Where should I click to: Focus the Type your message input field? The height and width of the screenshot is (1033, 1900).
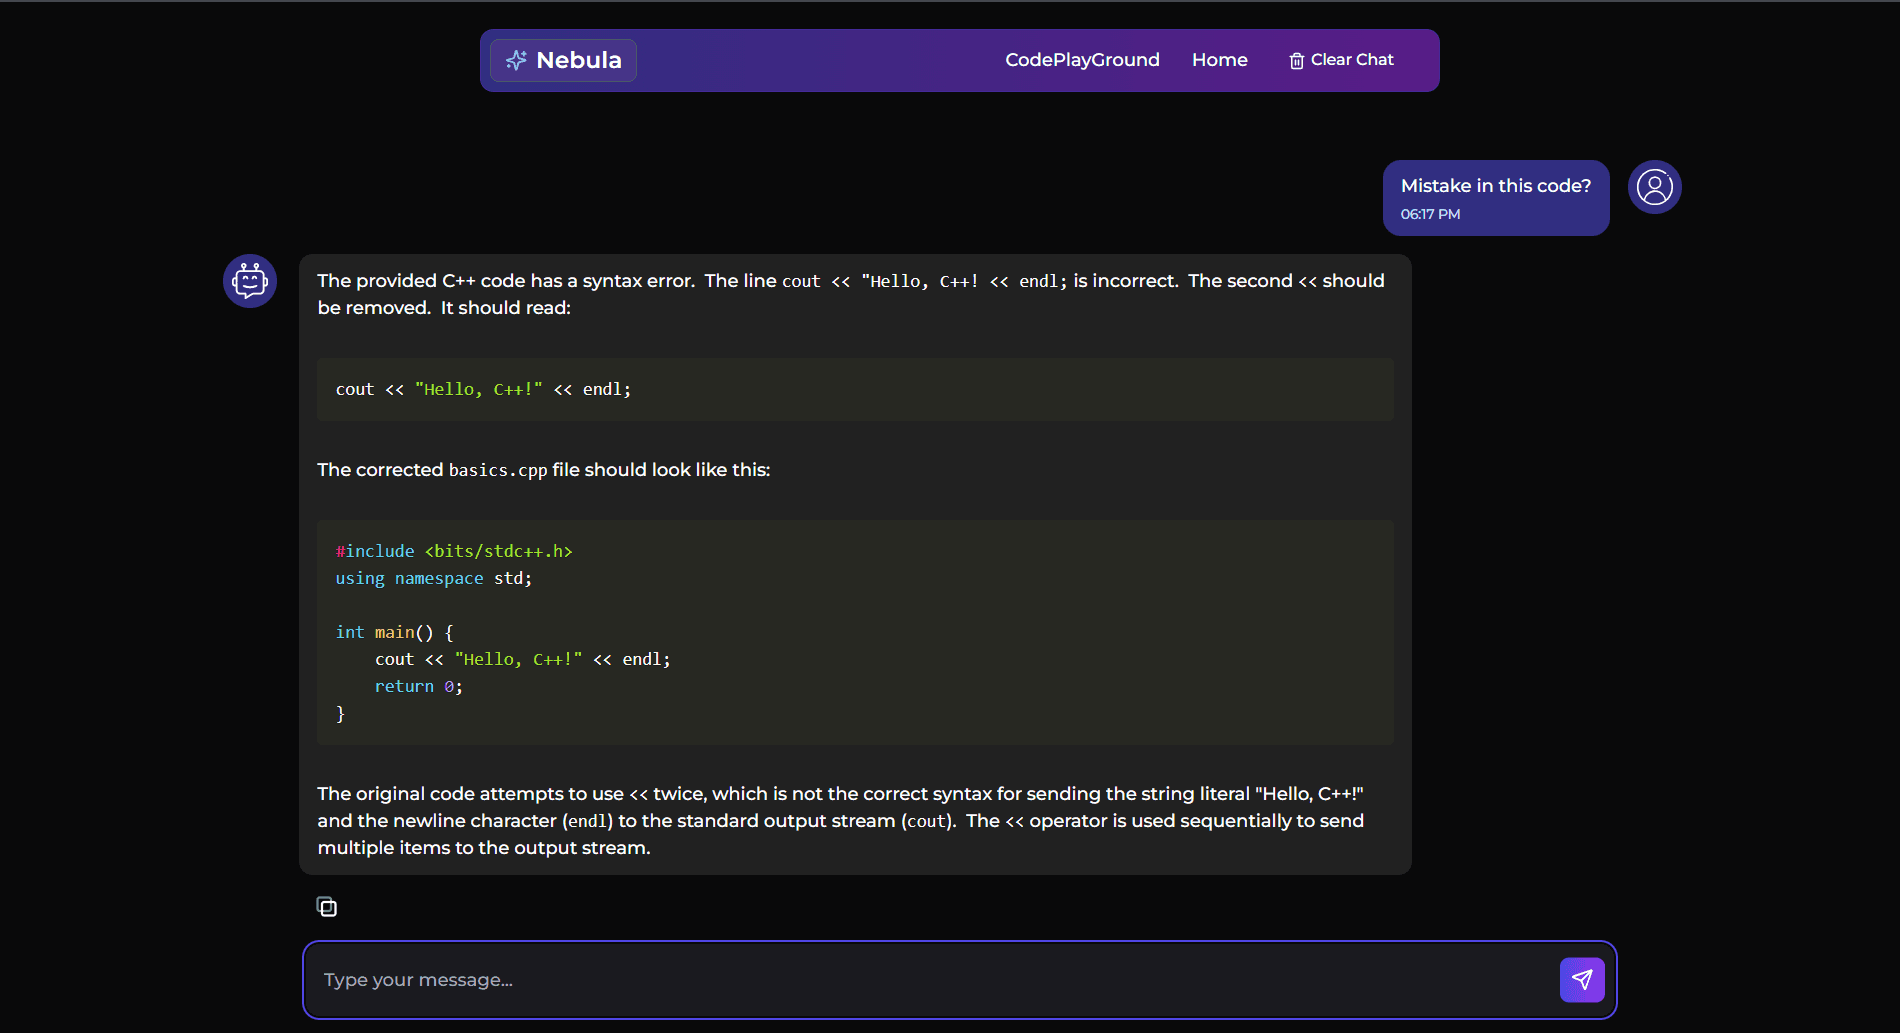pyautogui.click(x=930, y=980)
